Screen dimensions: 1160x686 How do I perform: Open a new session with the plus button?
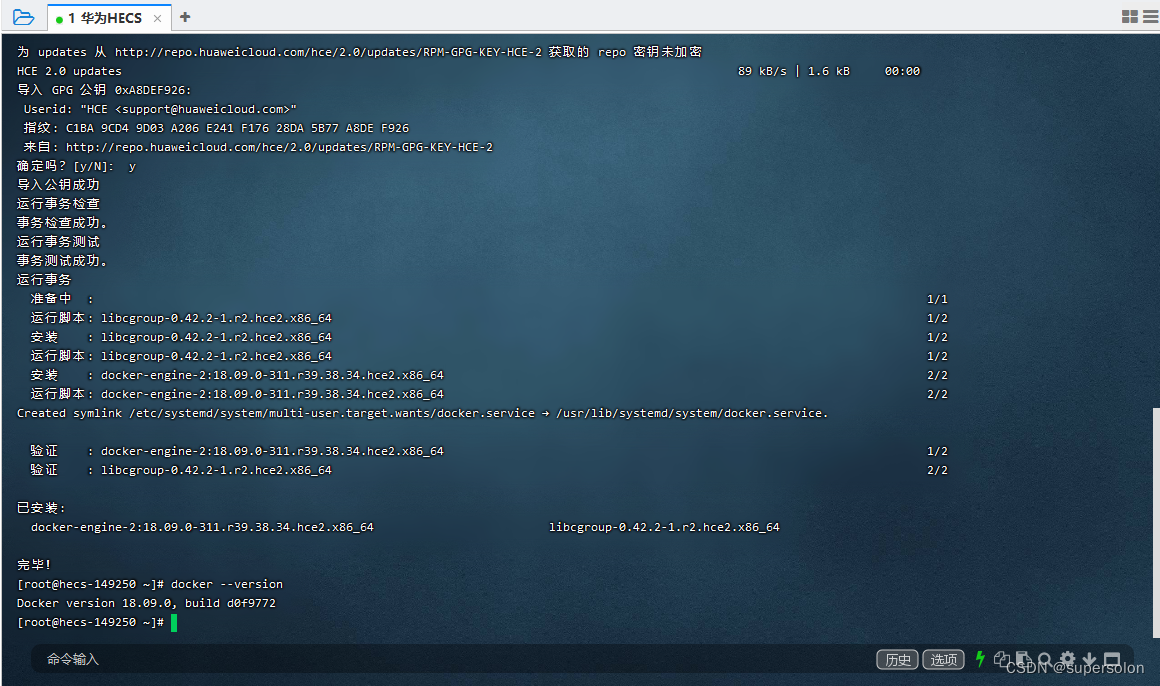[185, 17]
